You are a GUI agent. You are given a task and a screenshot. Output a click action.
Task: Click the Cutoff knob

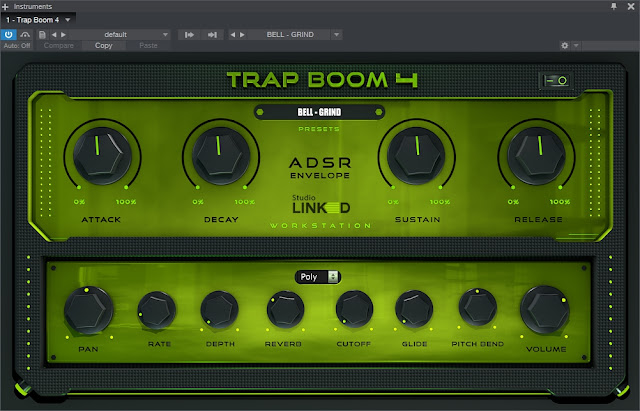click(x=354, y=309)
